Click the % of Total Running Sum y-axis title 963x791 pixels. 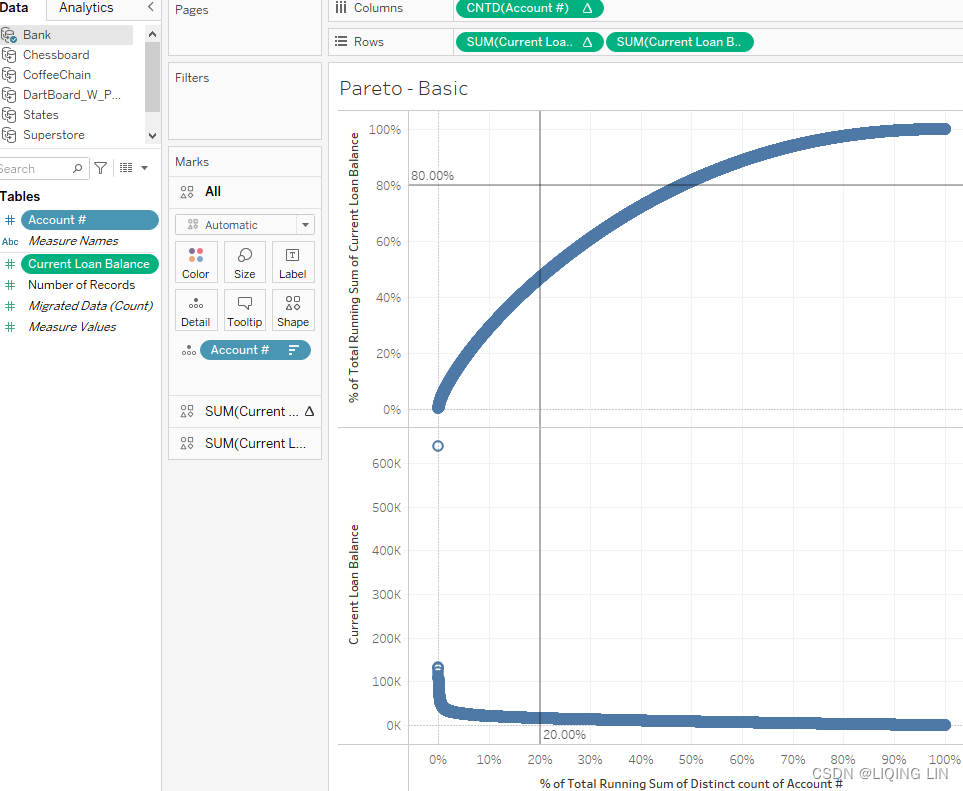(354, 267)
